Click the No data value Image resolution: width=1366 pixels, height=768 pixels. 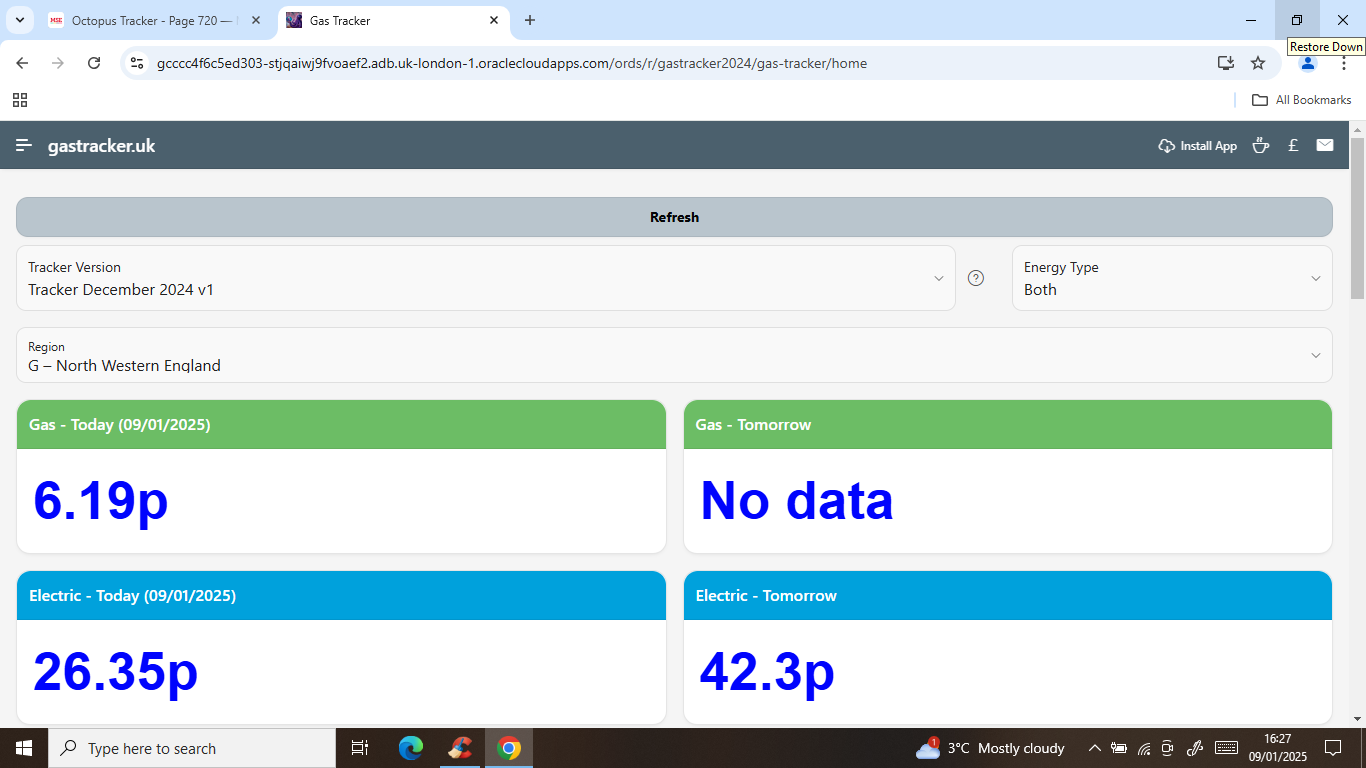pos(796,500)
